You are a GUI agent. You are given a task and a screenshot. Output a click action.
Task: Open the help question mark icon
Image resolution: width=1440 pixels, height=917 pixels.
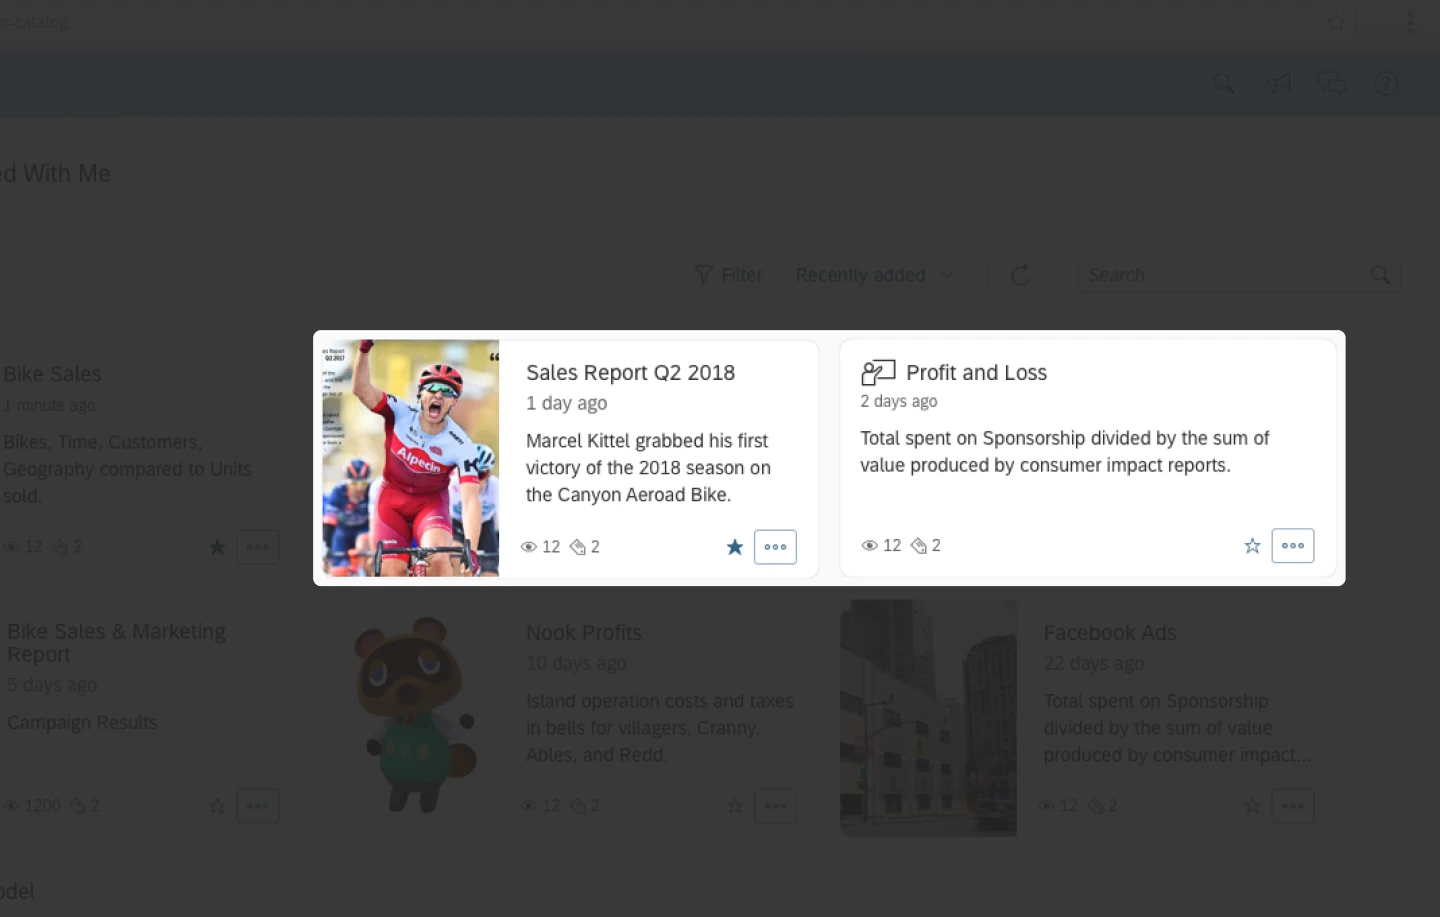[x=1385, y=84]
